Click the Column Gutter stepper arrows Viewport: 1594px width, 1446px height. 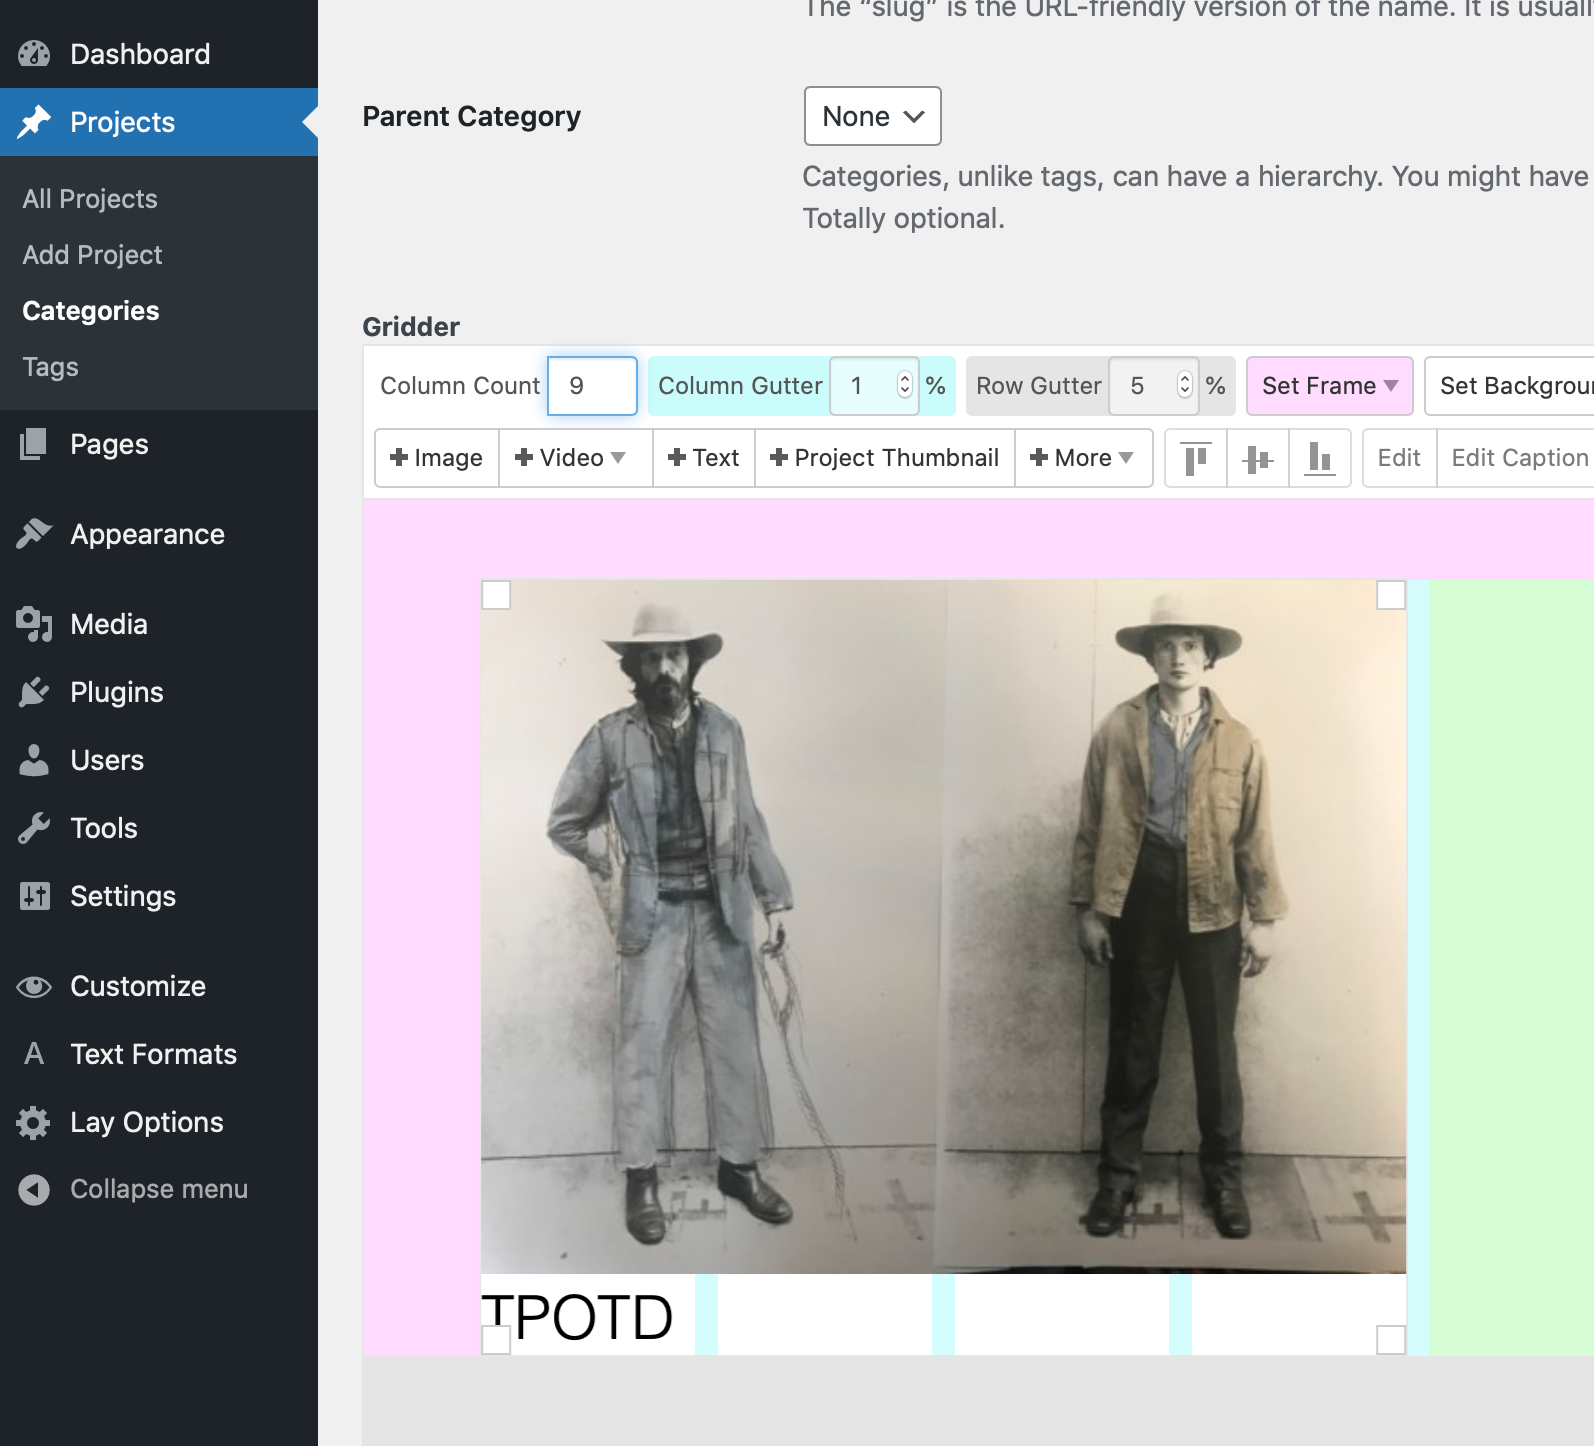click(904, 386)
